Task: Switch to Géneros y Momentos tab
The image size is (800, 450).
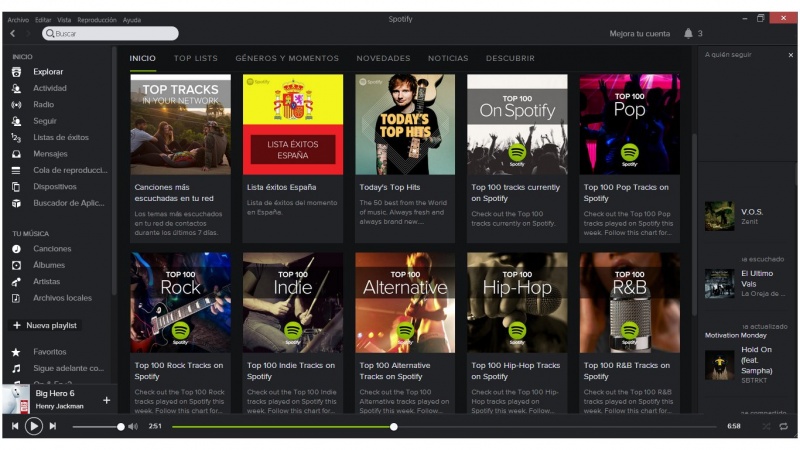Action: (x=287, y=58)
